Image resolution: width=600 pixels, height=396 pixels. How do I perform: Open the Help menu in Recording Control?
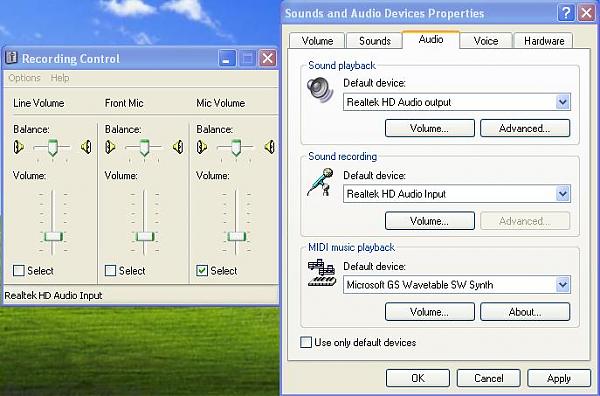pyautogui.click(x=60, y=78)
